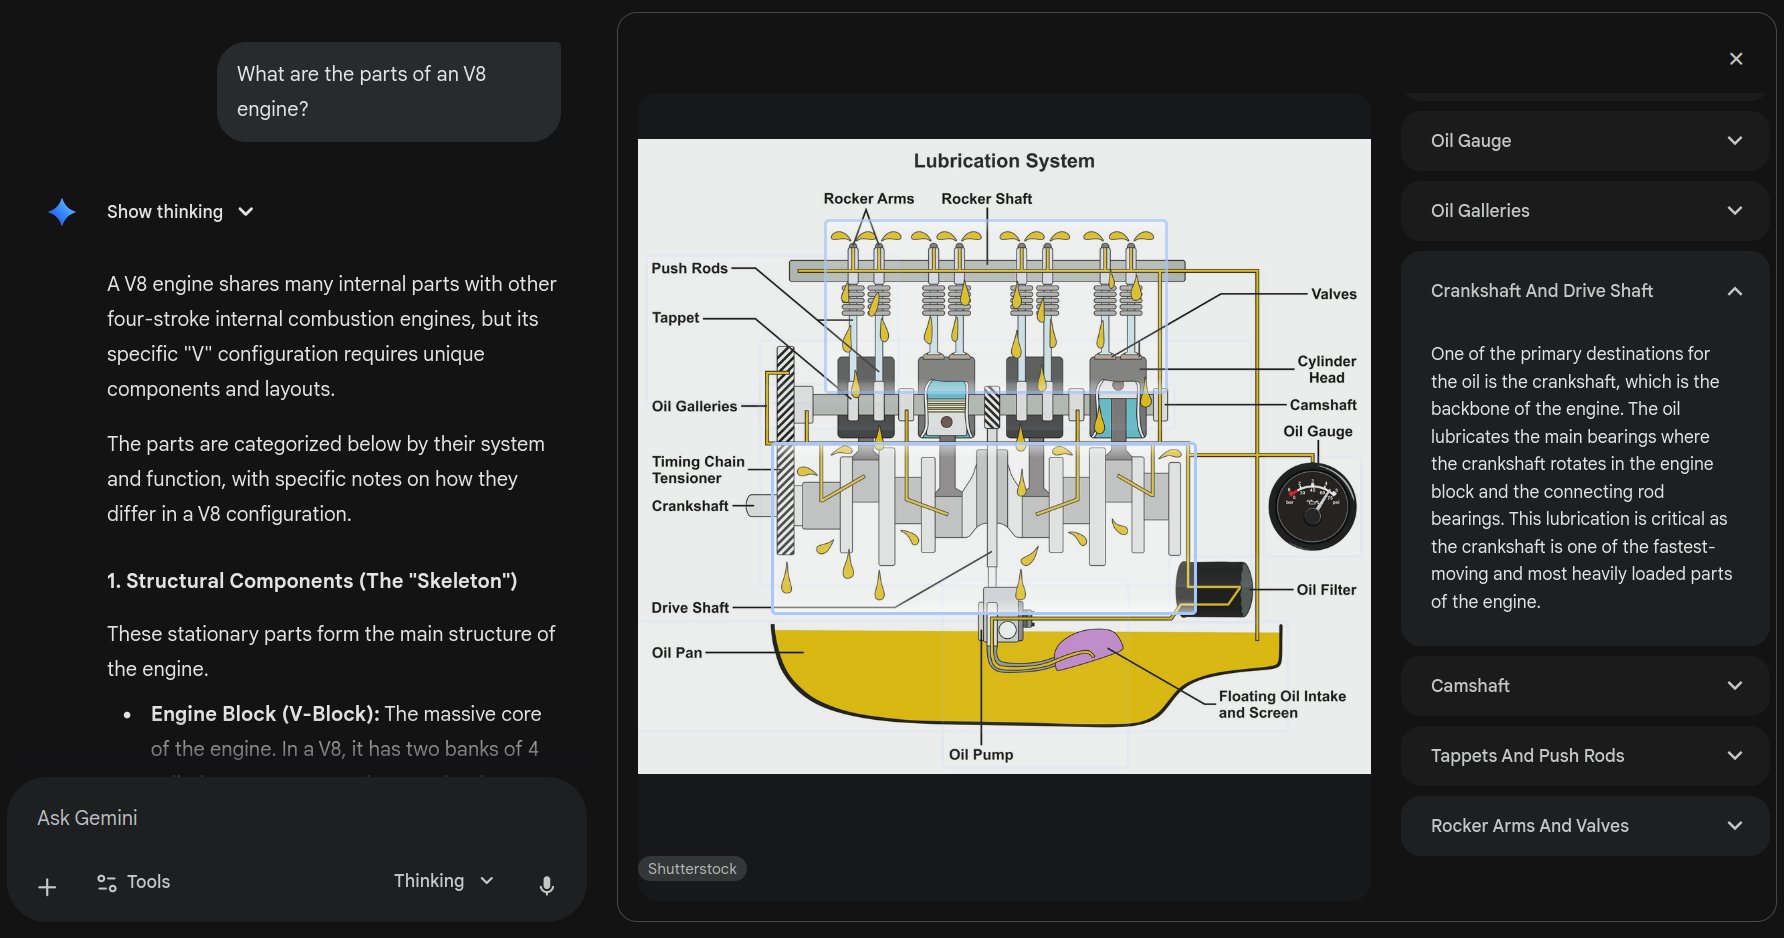Open the Thinking model dropdown

point(443,881)
